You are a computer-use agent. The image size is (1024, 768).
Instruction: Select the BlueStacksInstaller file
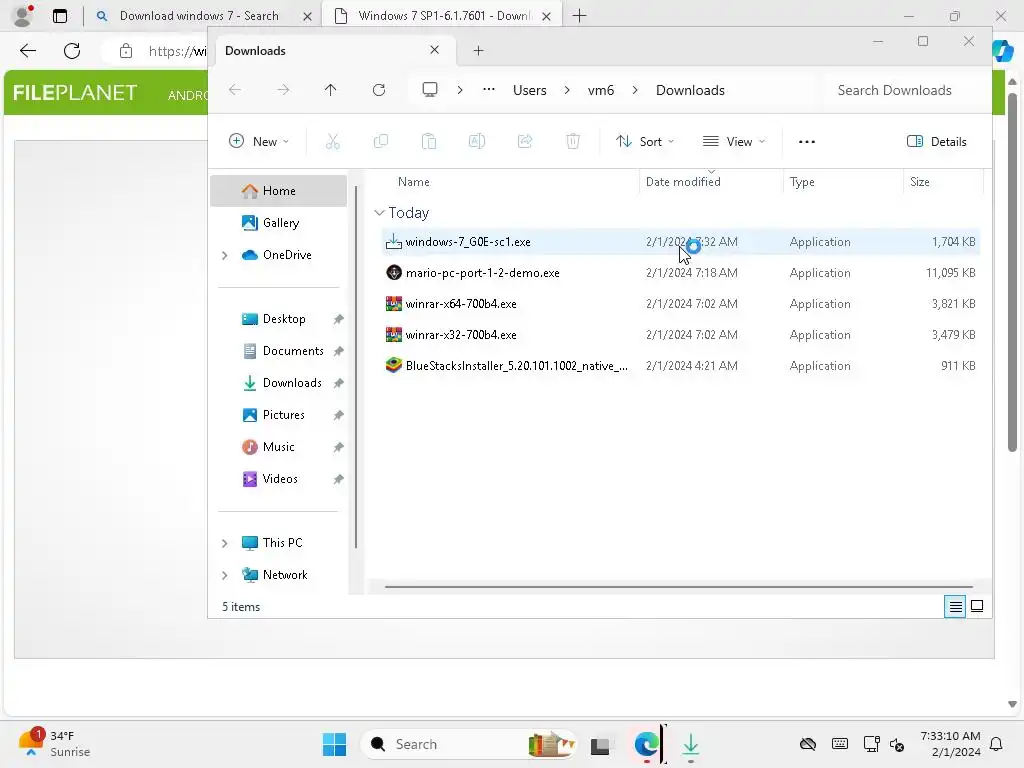(x=680, y=366)
